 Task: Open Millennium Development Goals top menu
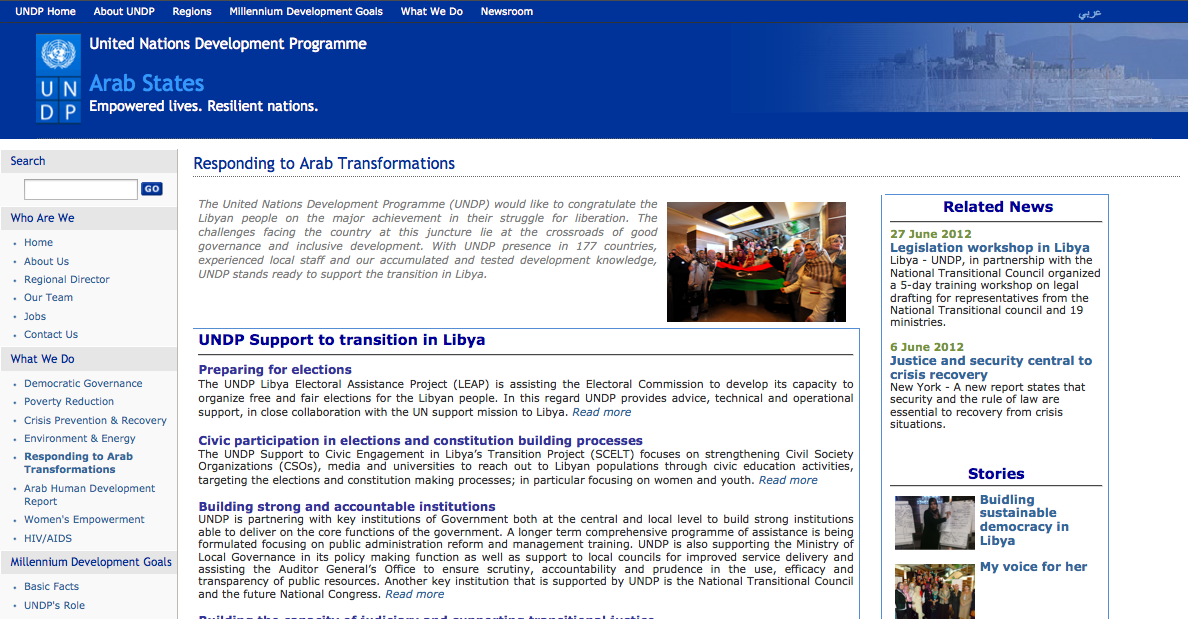coord(306,11)
